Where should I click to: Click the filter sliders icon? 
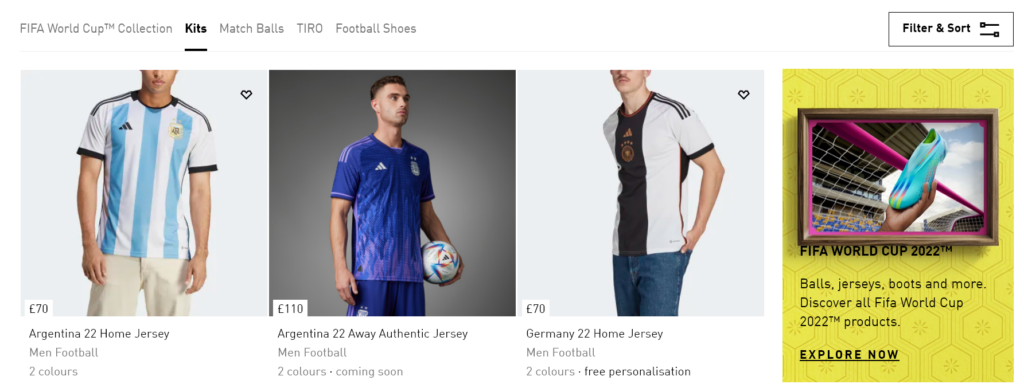click(x=989, y=29)
